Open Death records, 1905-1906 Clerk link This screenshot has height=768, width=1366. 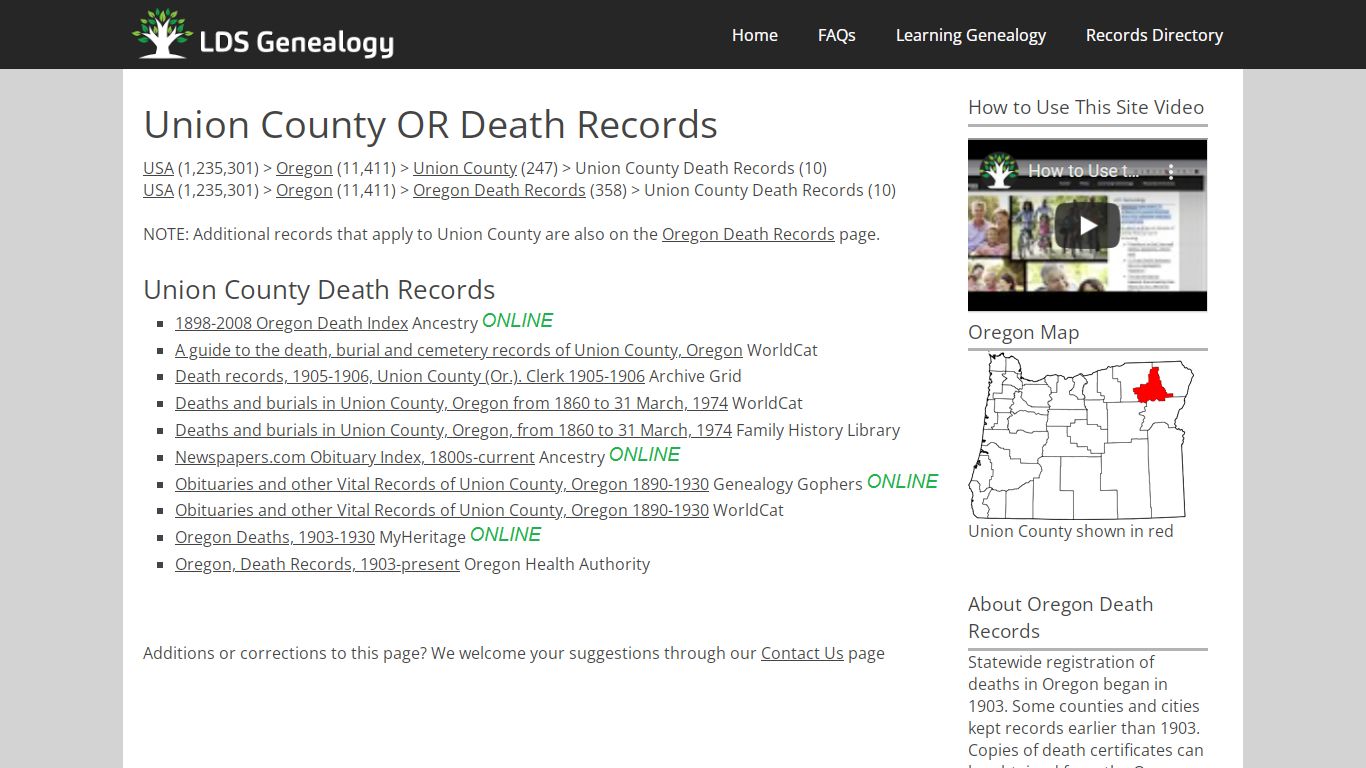click(410, 376)
